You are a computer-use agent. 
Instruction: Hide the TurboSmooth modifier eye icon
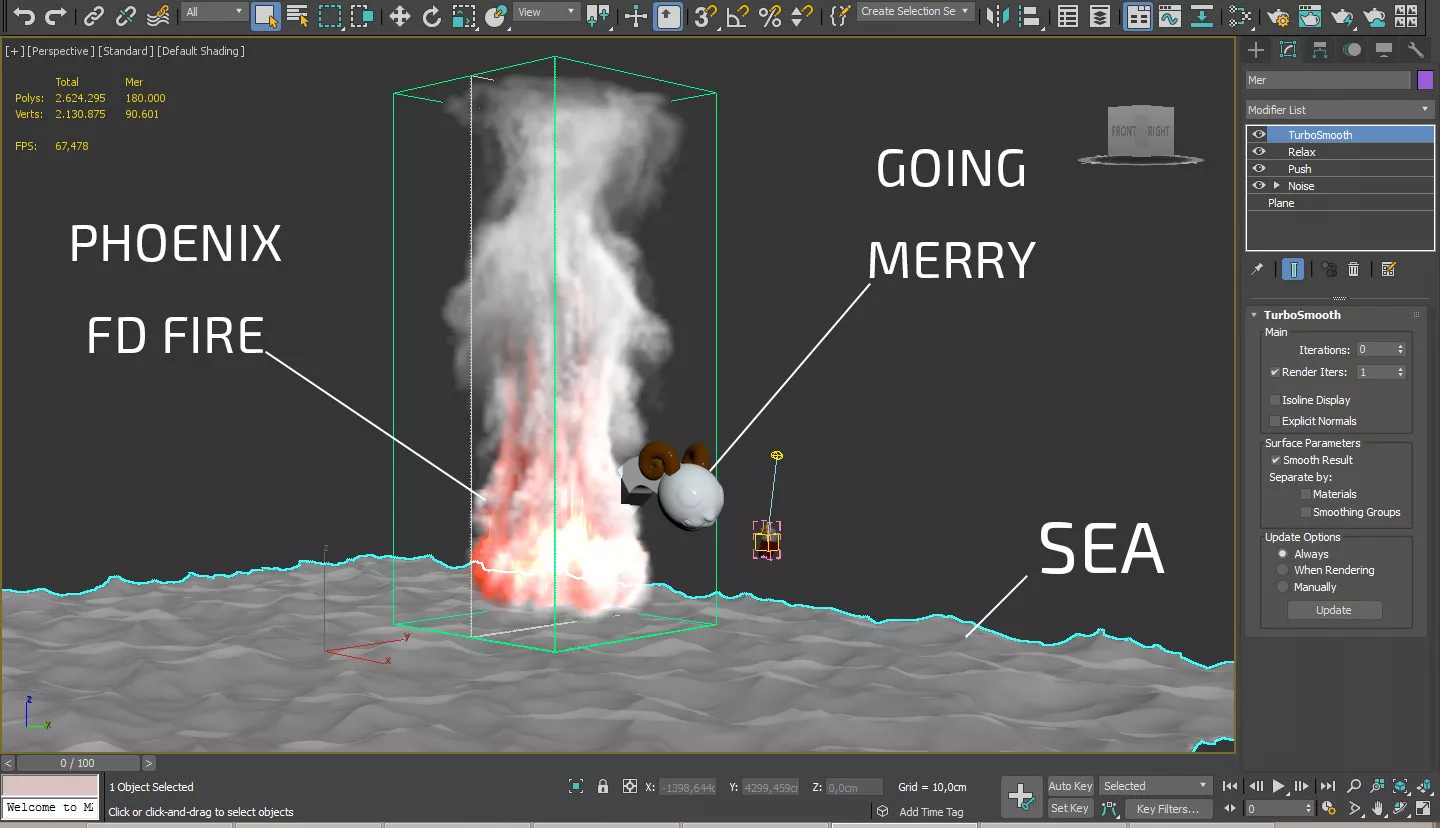(x=1259, y=135)
